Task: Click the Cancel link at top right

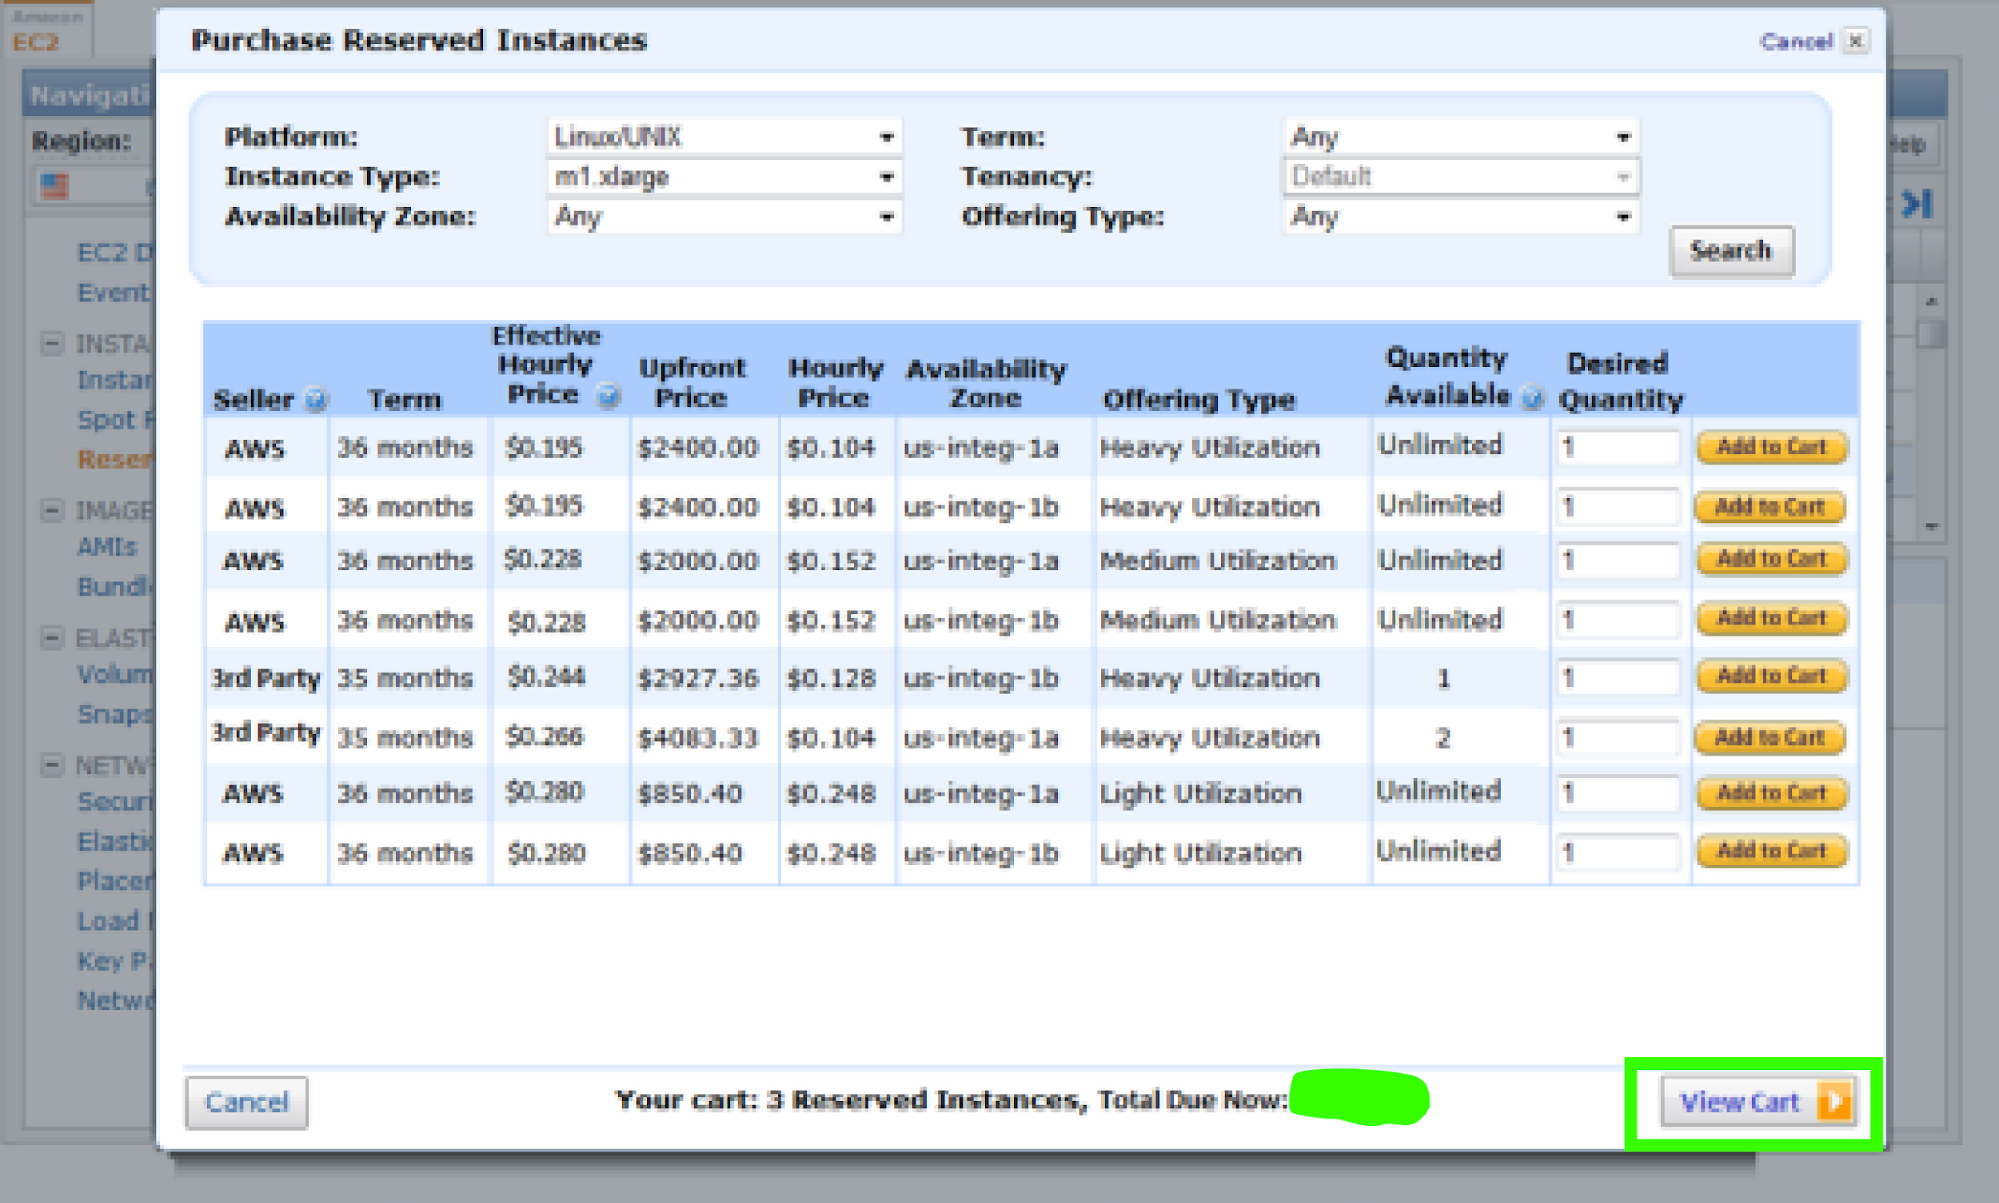Action: [1796, 41]
